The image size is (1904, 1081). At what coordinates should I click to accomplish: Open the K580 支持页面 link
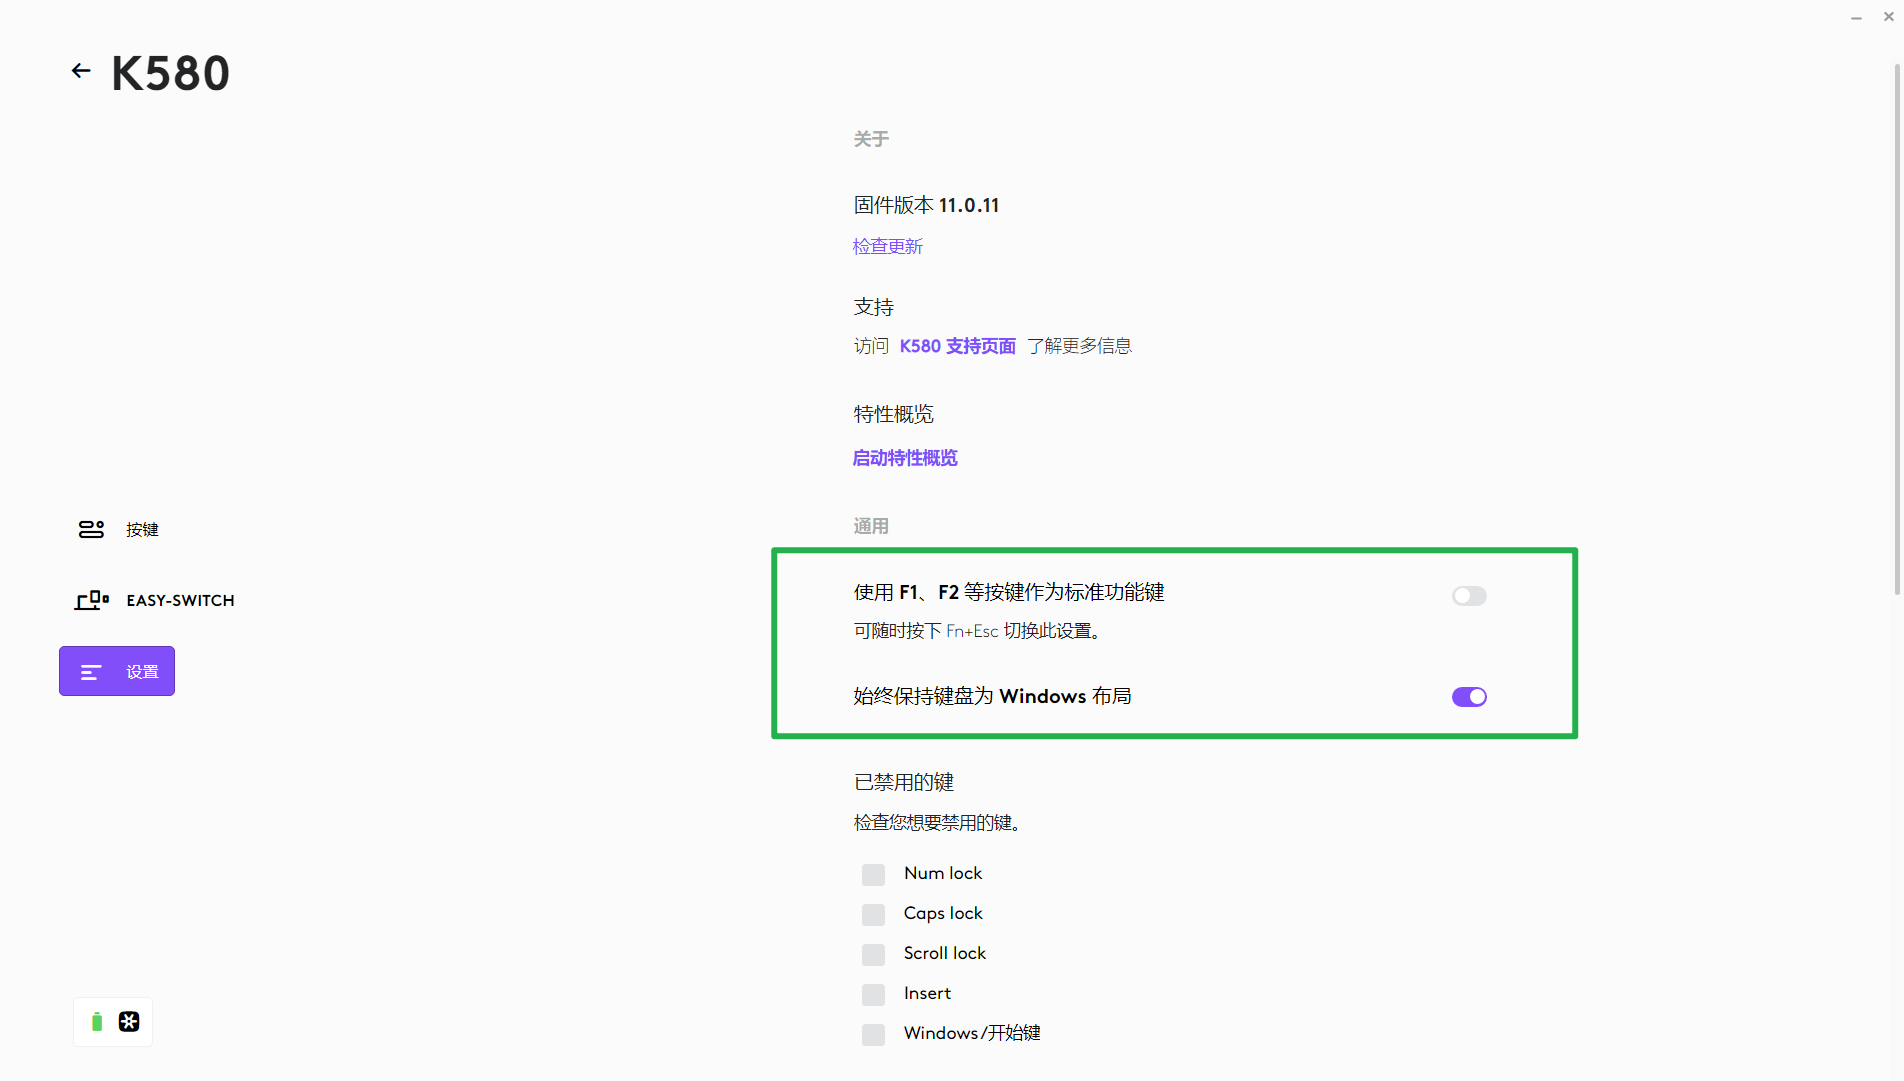(x=958, y=346)
